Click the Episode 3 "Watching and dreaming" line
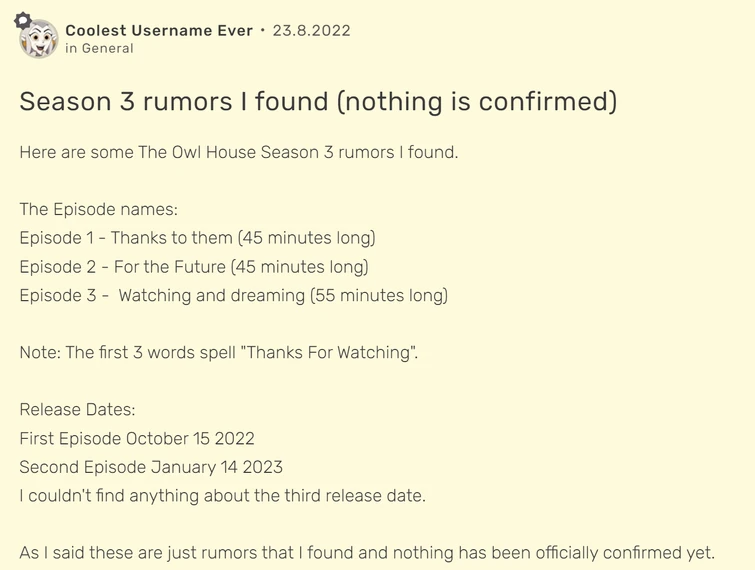755x570 pixels. (x=233, y=295)
